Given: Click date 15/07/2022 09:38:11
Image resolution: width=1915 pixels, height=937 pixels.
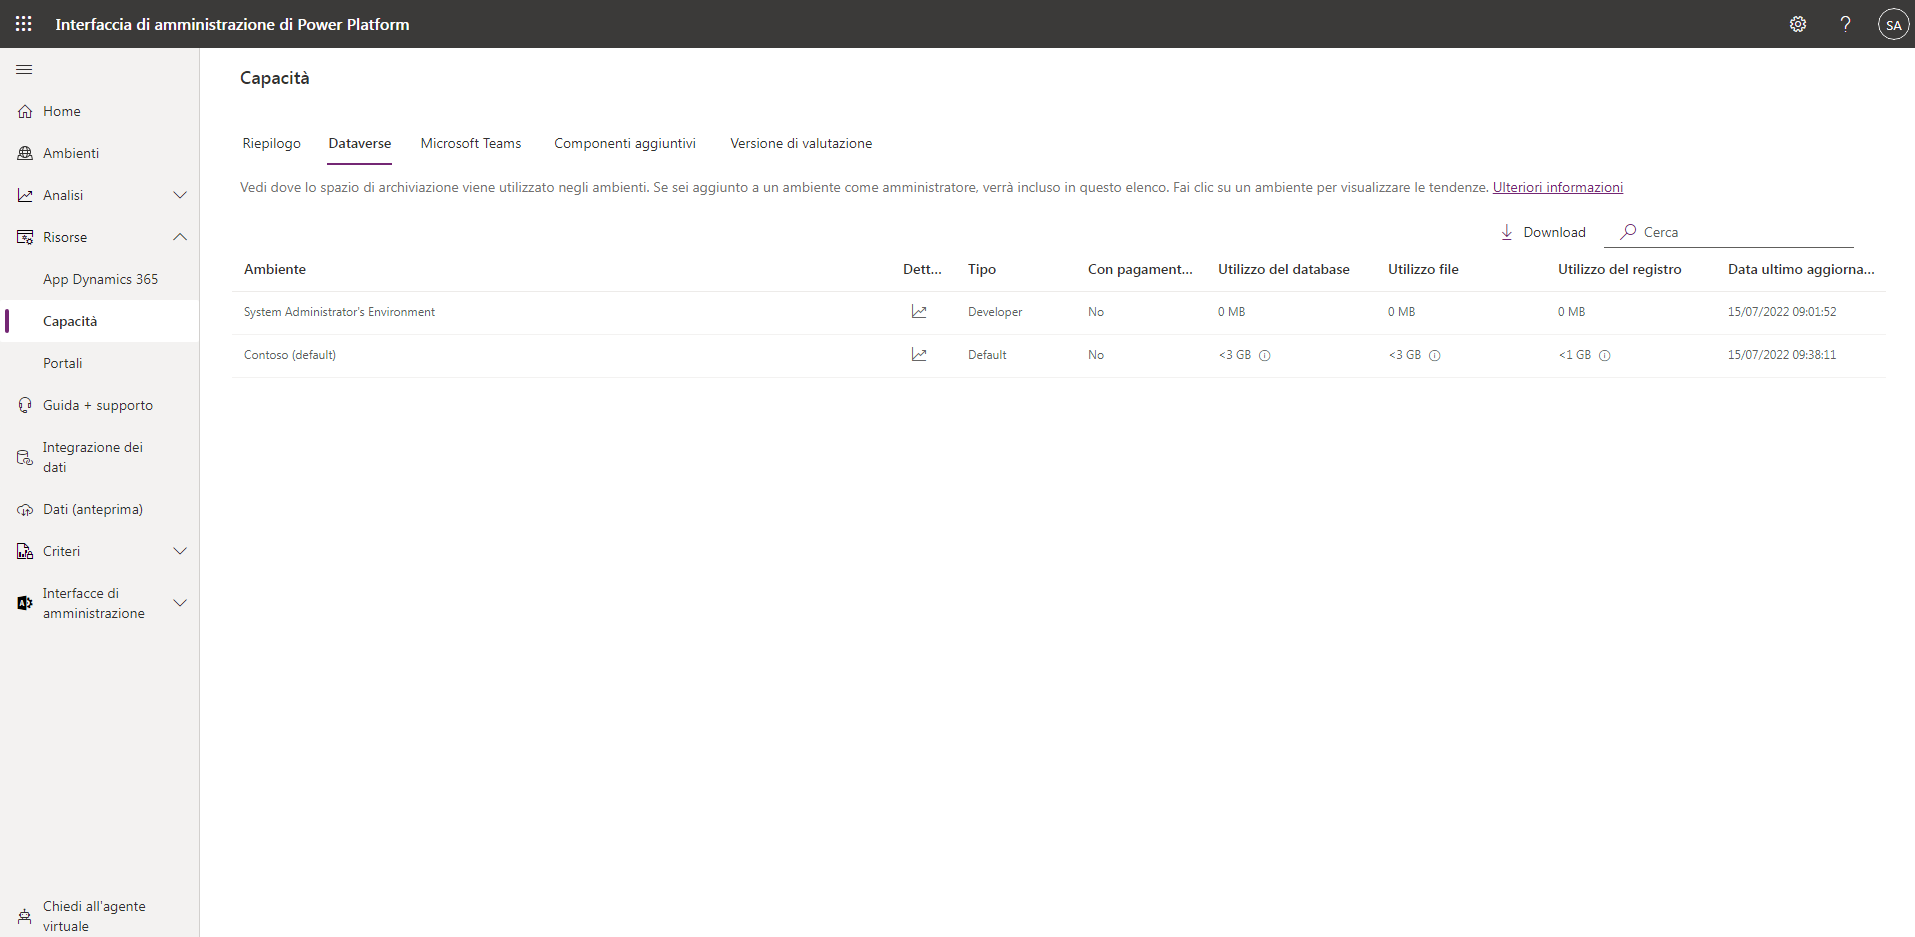Looking at the screenshot, I should 1782,355.
